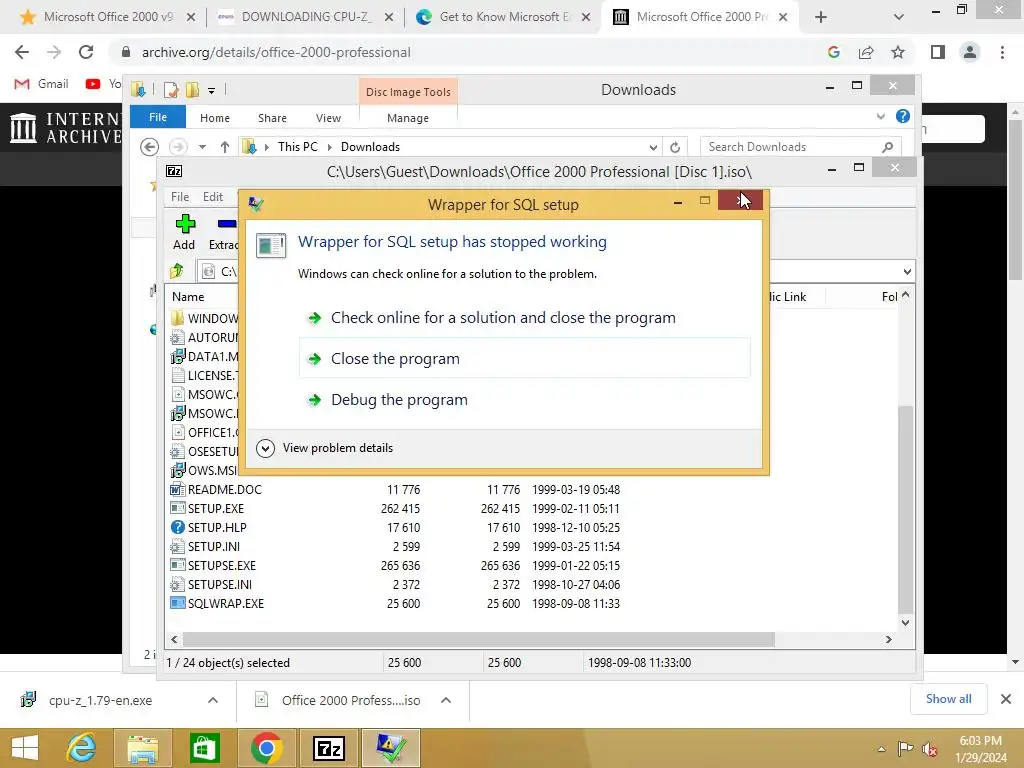This screenshot has height=768, width=1024.
Task: Open Chrome tab search chevron
Action: [x=899, y=17]
